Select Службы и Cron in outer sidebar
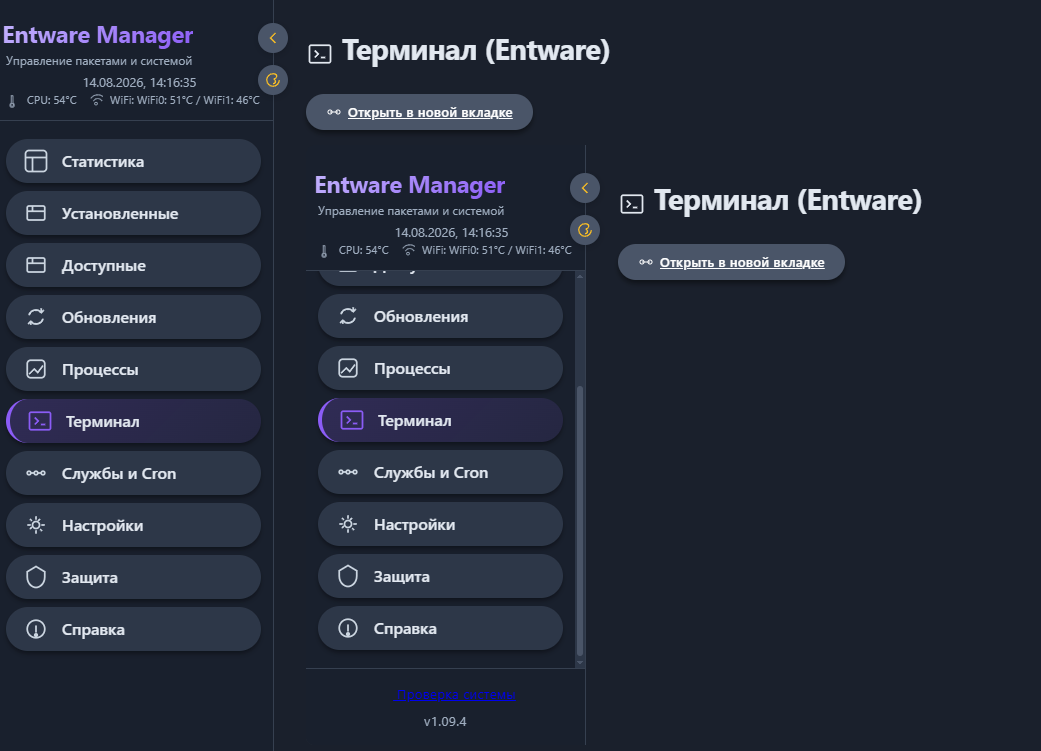 tap(133, 473)
